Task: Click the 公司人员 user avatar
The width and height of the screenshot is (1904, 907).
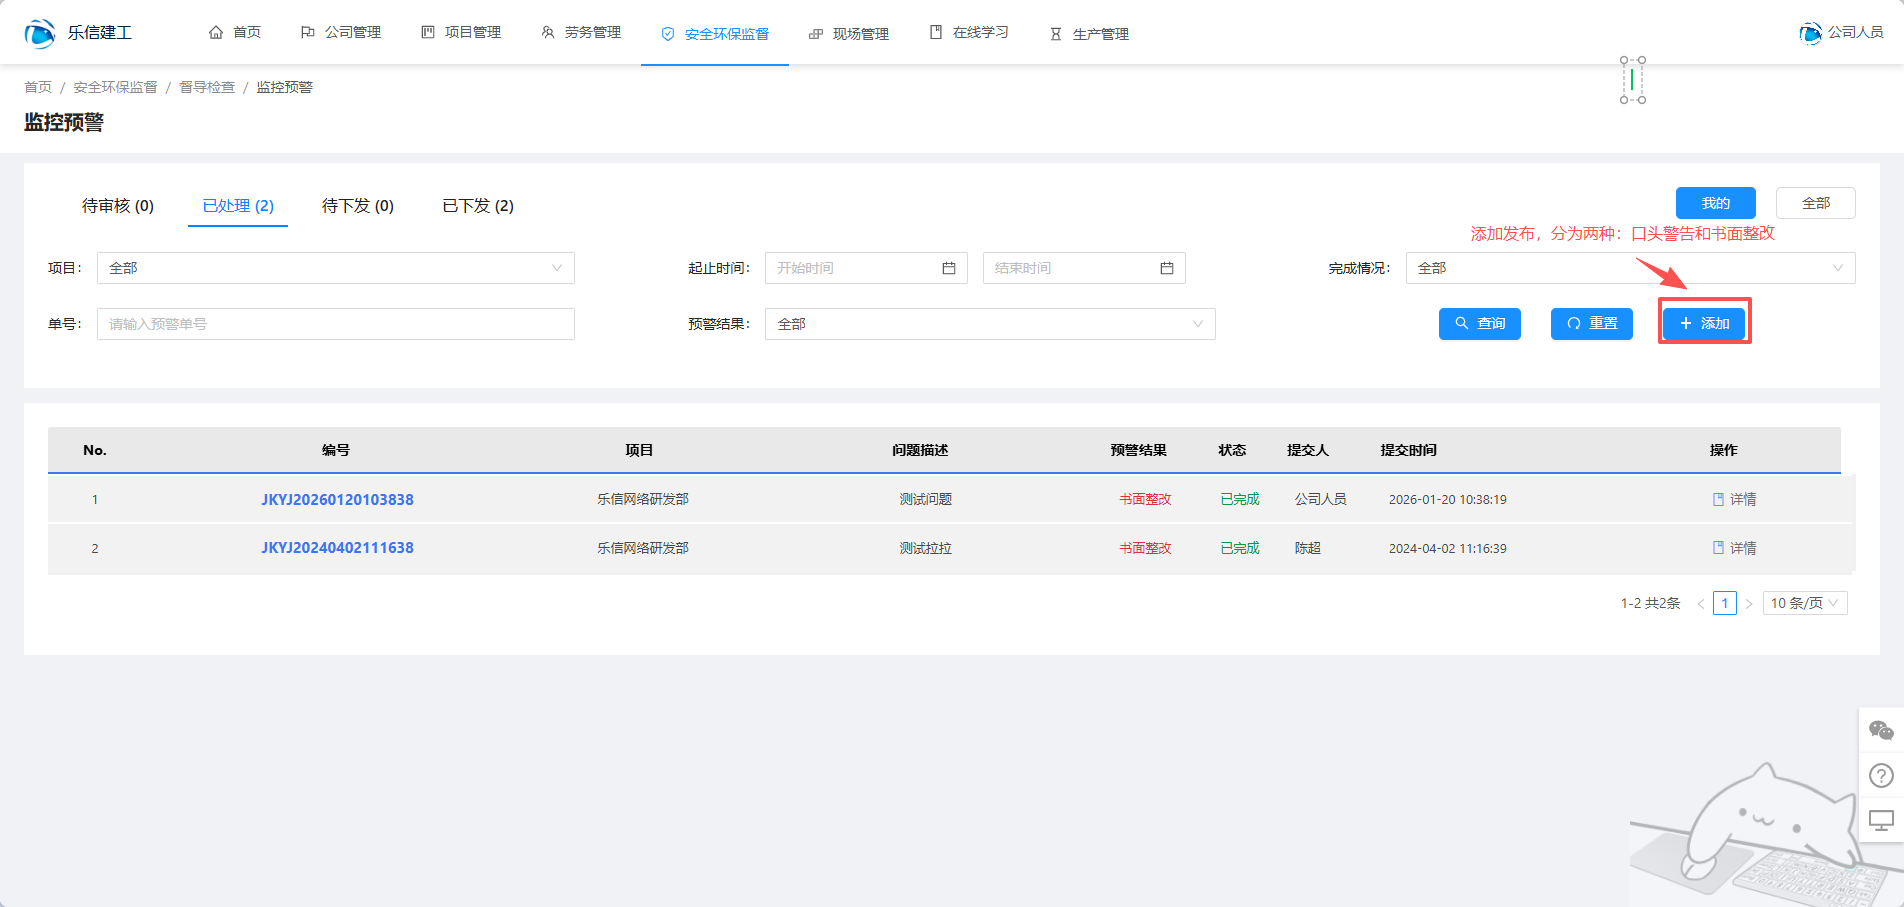Action: coord(1810,33)
